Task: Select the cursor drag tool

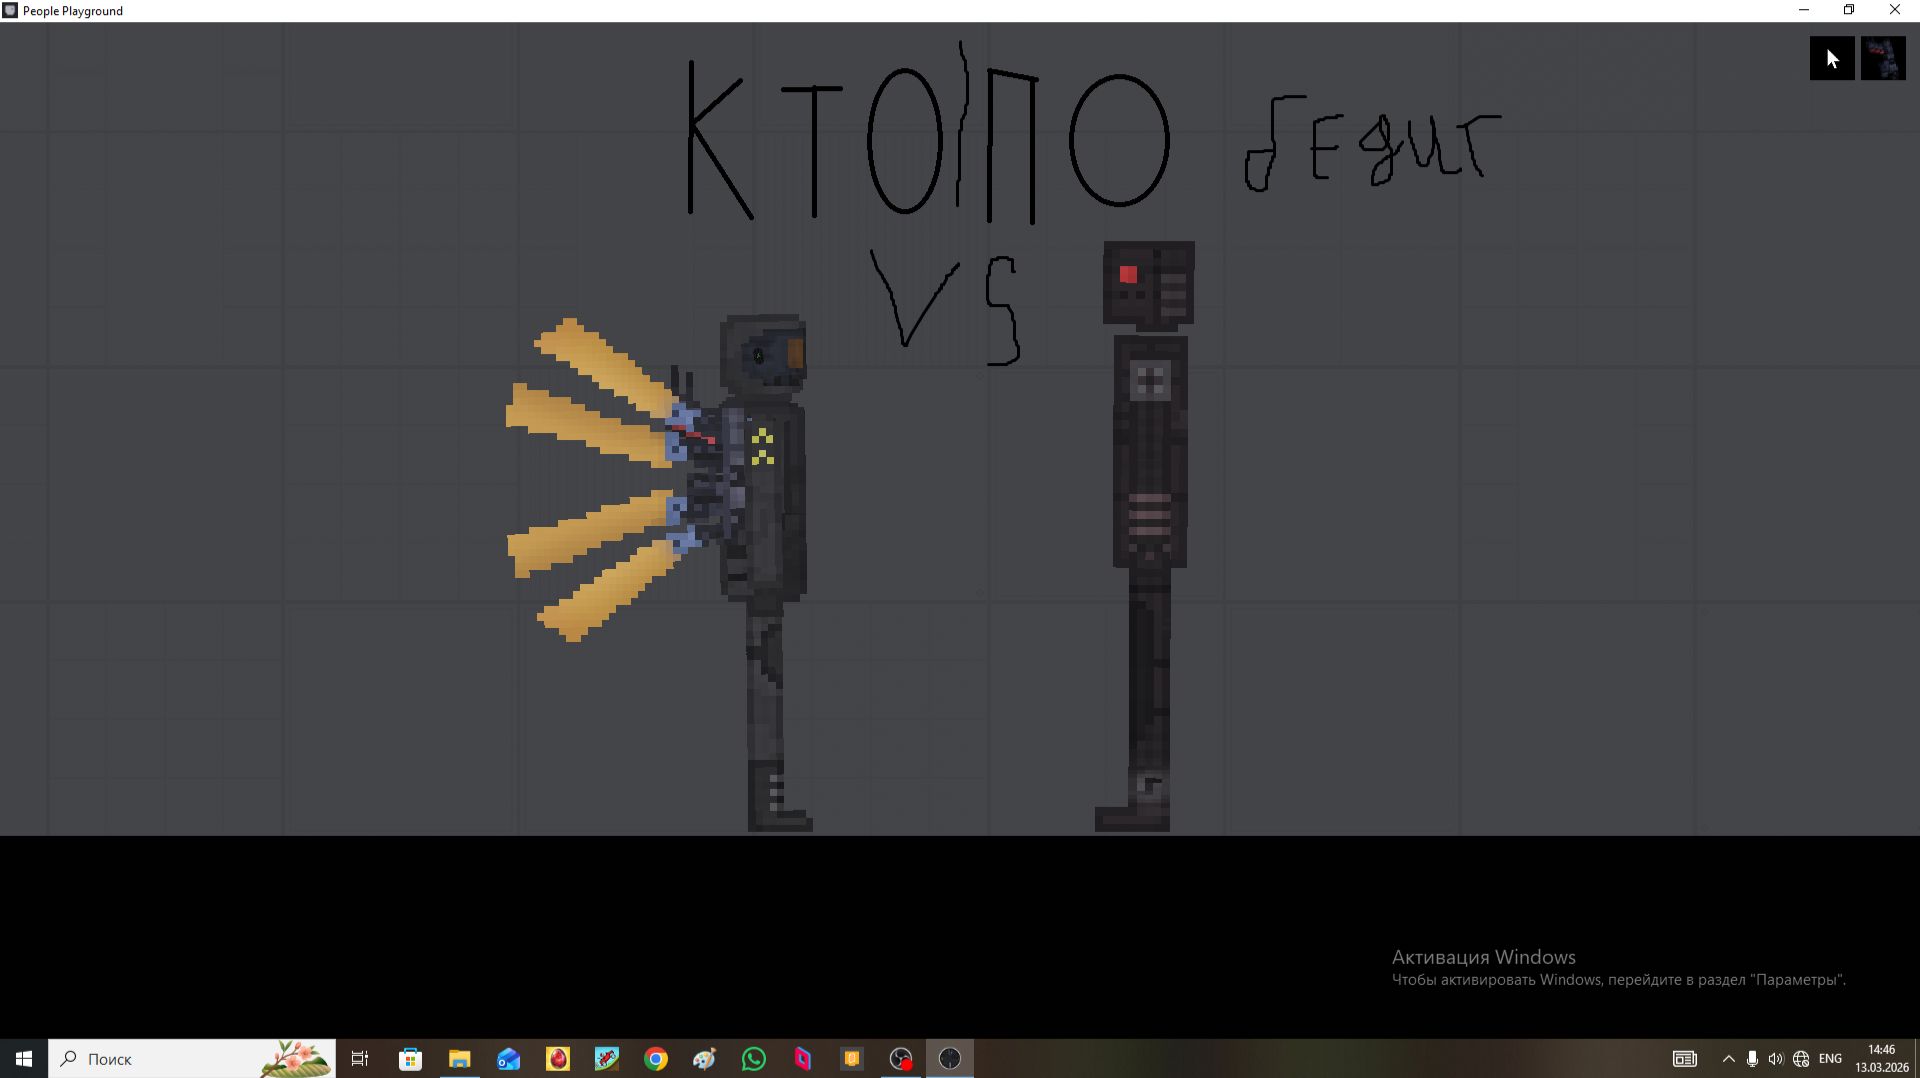Action: coord(1832,59)
